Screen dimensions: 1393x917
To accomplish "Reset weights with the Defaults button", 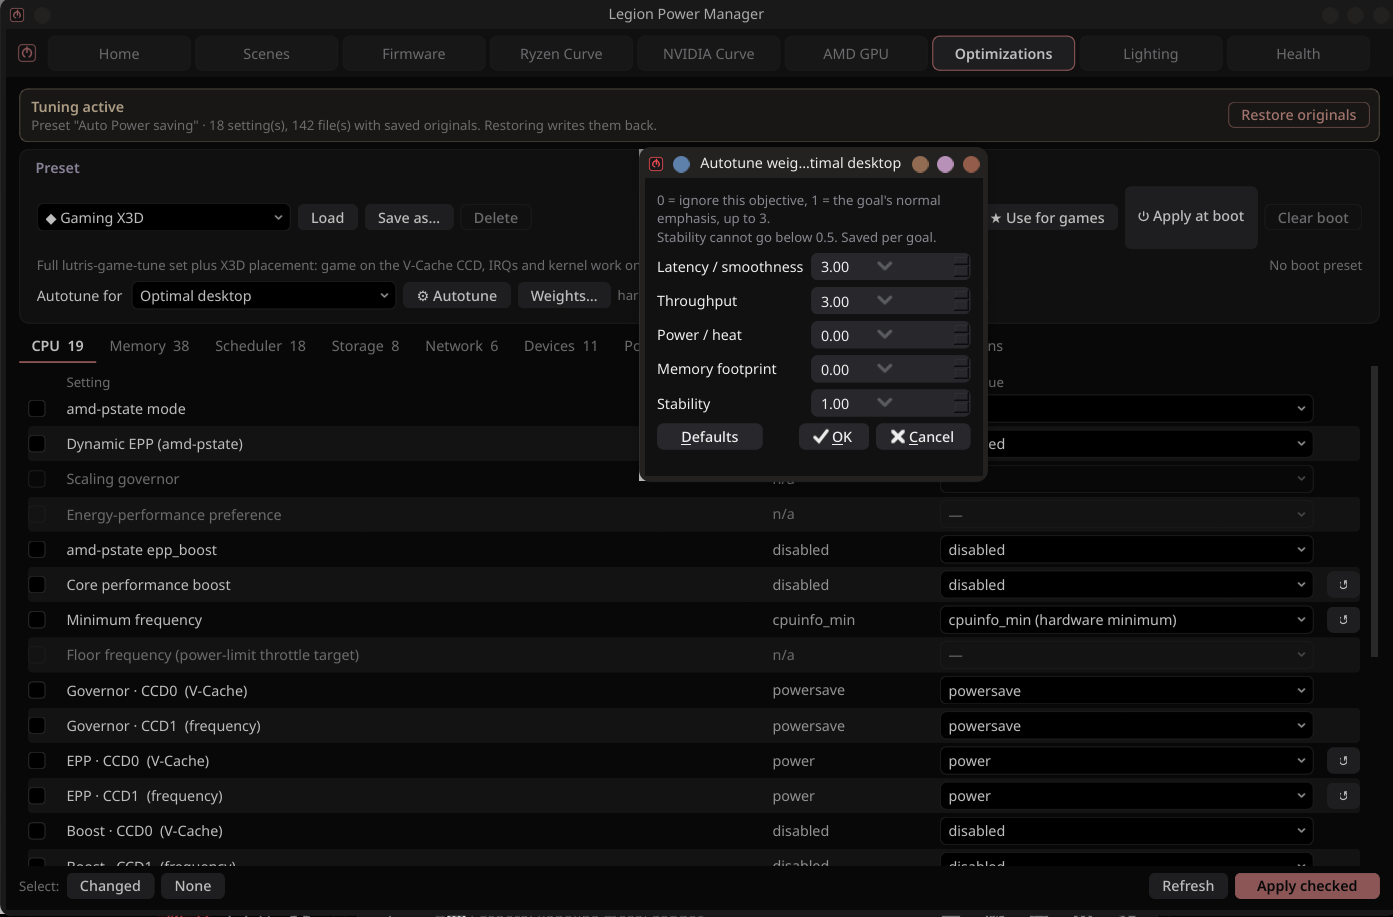I will pyautogui.click(x=709, y=437).
